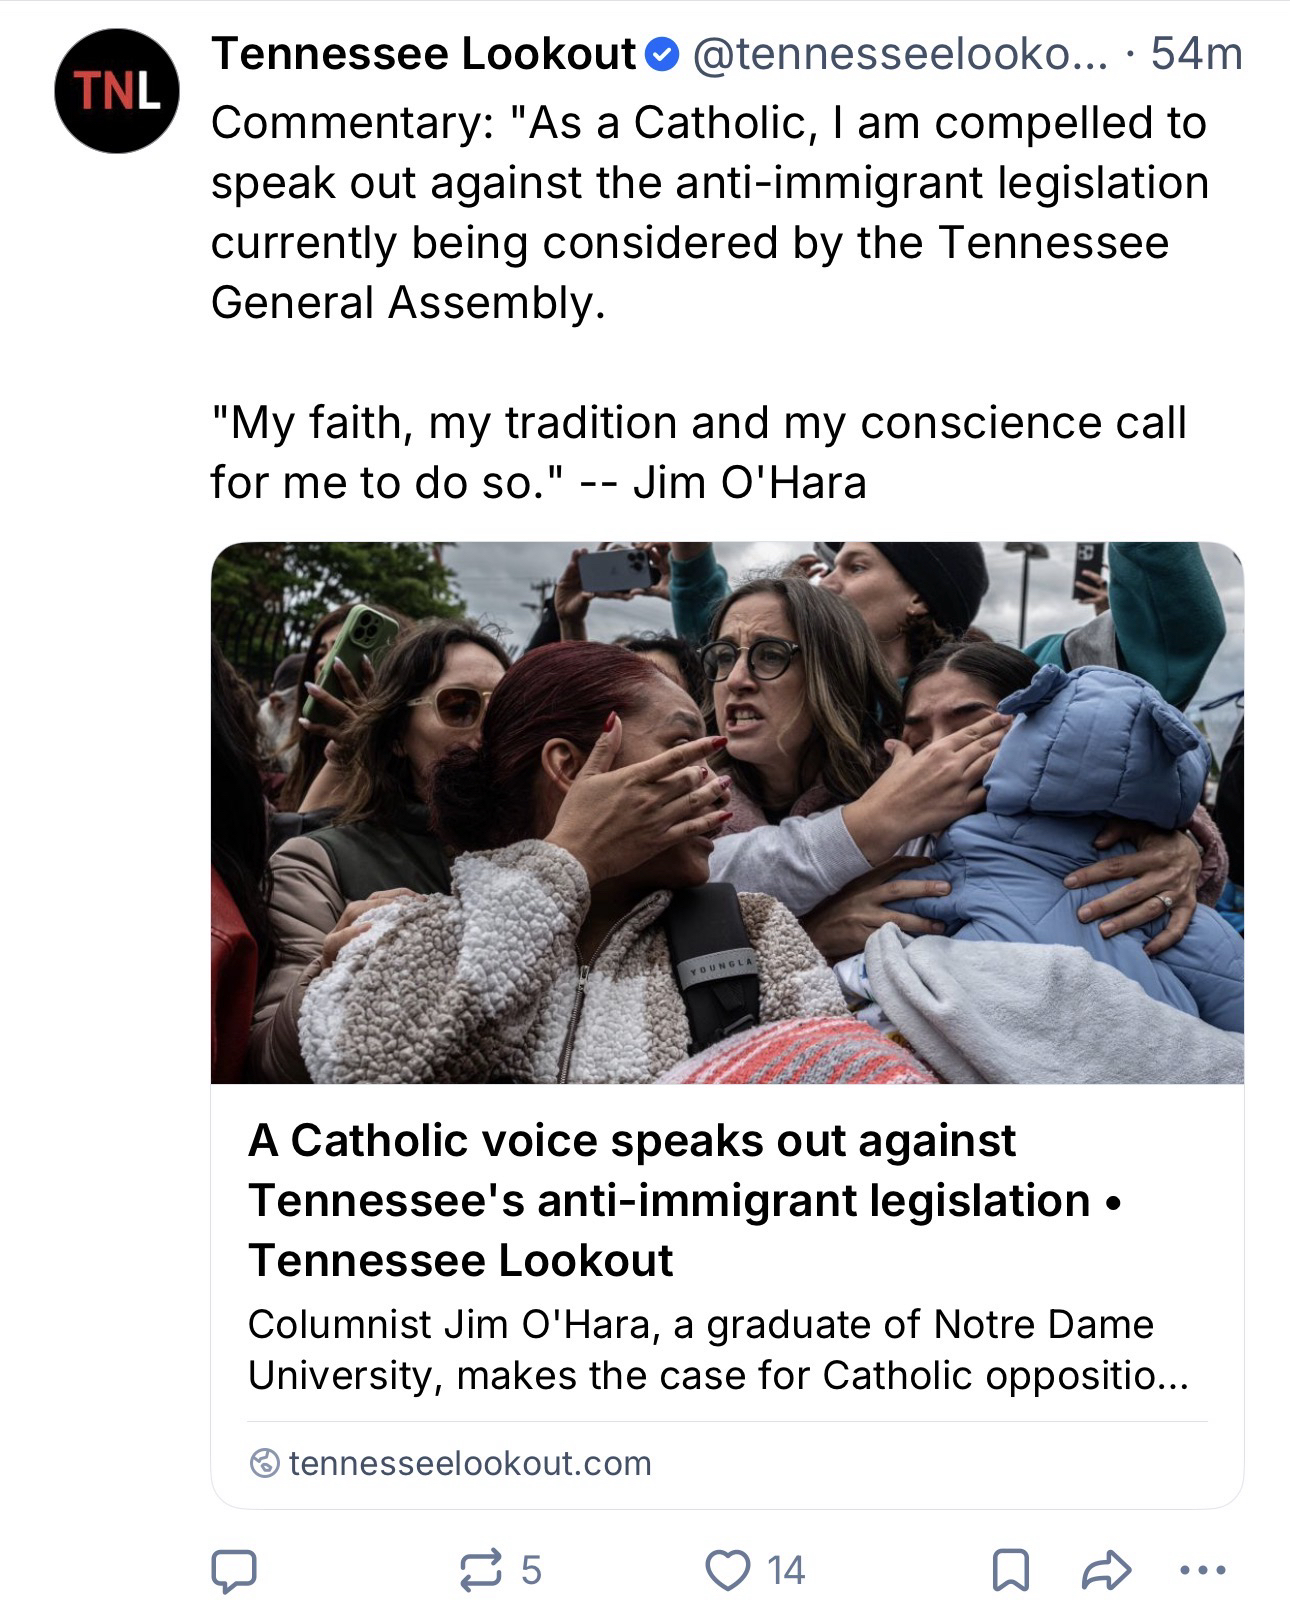Like the post with the heart
The image size is (1290, 1621).
point(727,1570)
